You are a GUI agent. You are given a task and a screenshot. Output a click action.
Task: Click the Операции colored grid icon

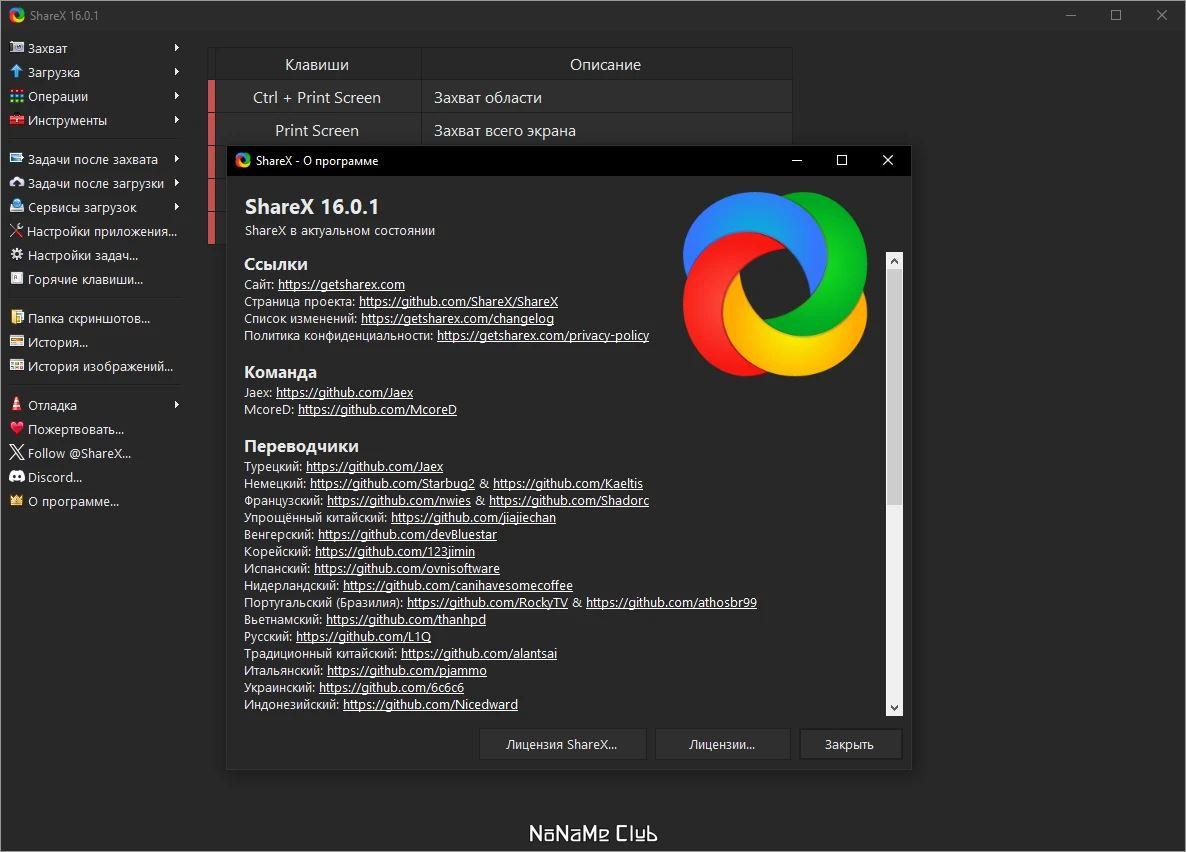click(17, 96)
